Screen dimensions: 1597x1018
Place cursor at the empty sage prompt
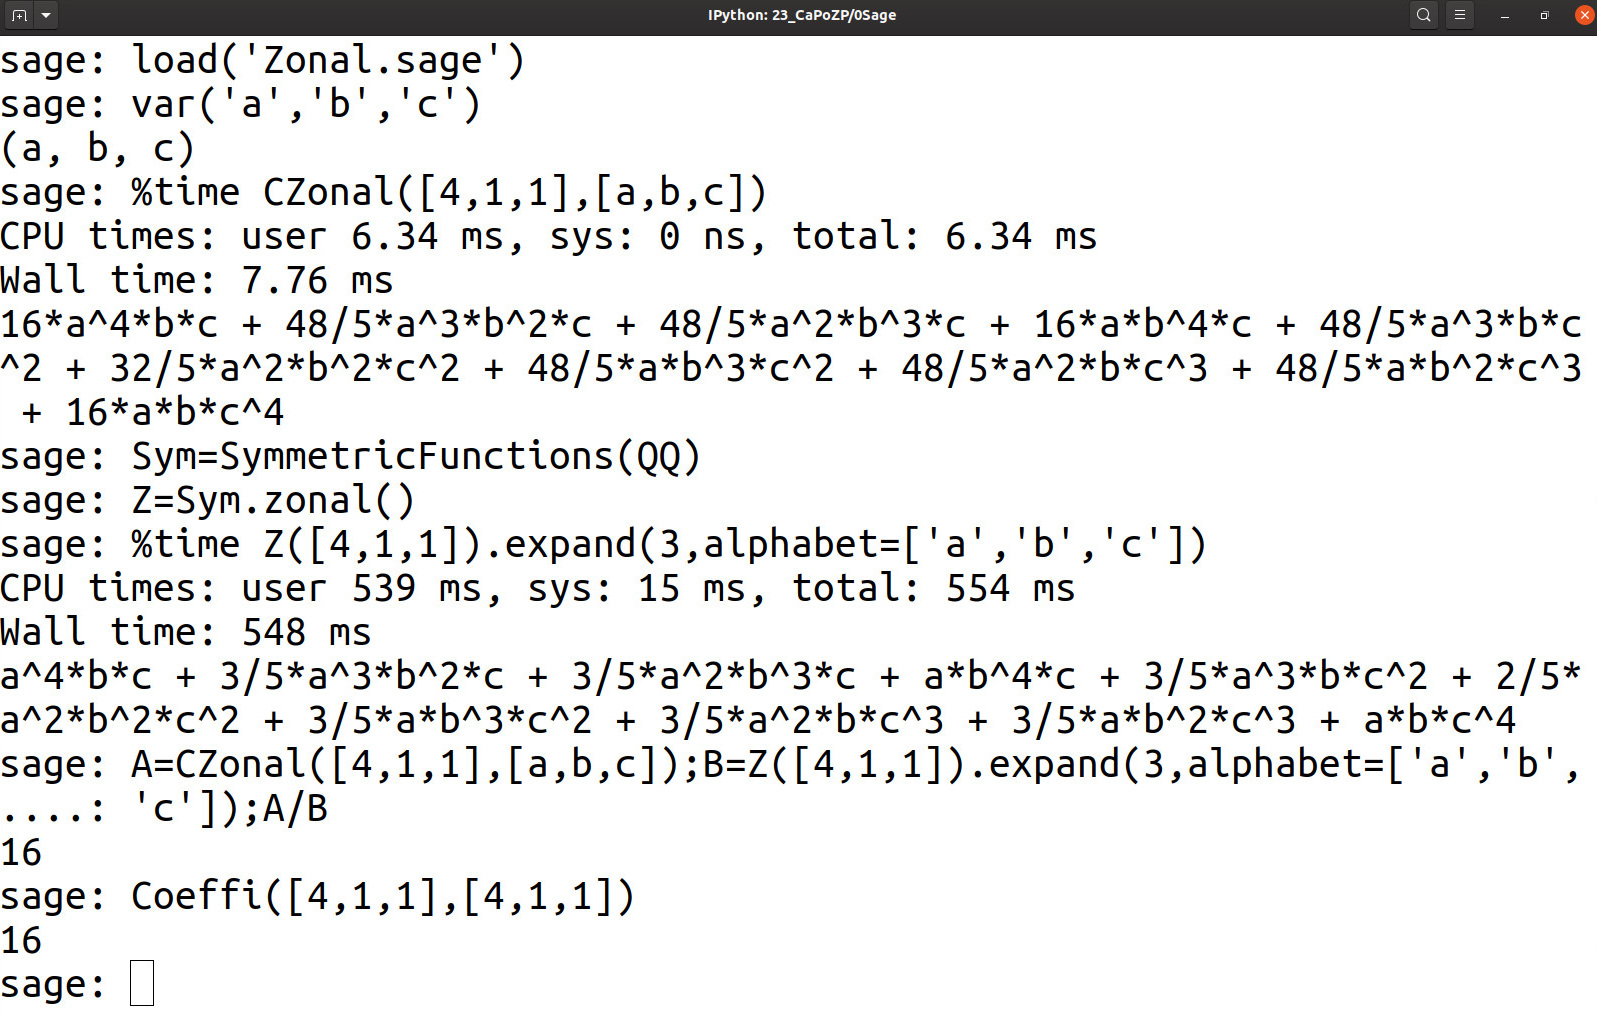pos(142,983)
